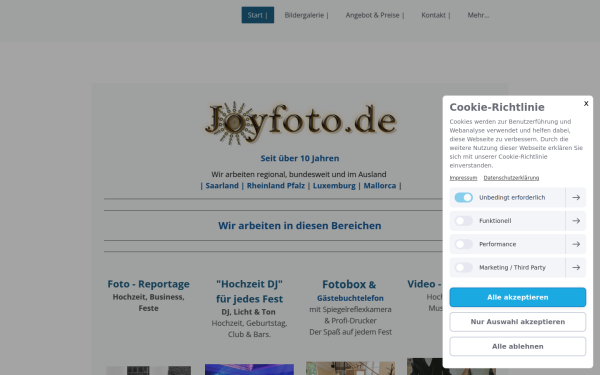Image resolution: width=600 pixels, height=375 pixels.
Task: Enable the Marketing / Third Party switch
Action: 463,267
